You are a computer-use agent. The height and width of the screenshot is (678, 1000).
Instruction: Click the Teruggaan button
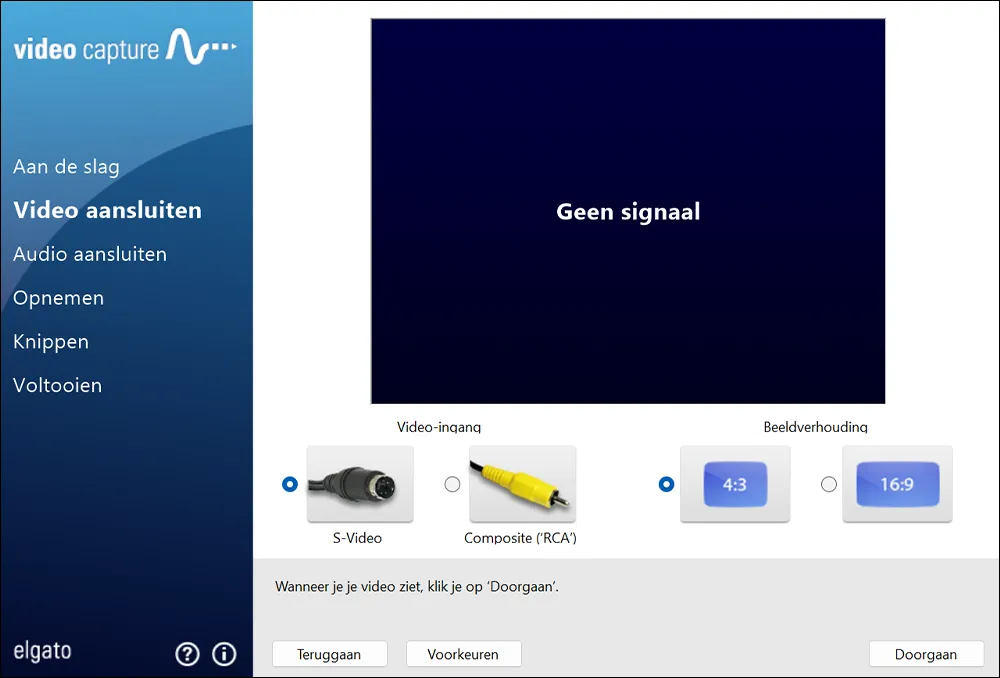pyautogui.click(x=330, y=654)
